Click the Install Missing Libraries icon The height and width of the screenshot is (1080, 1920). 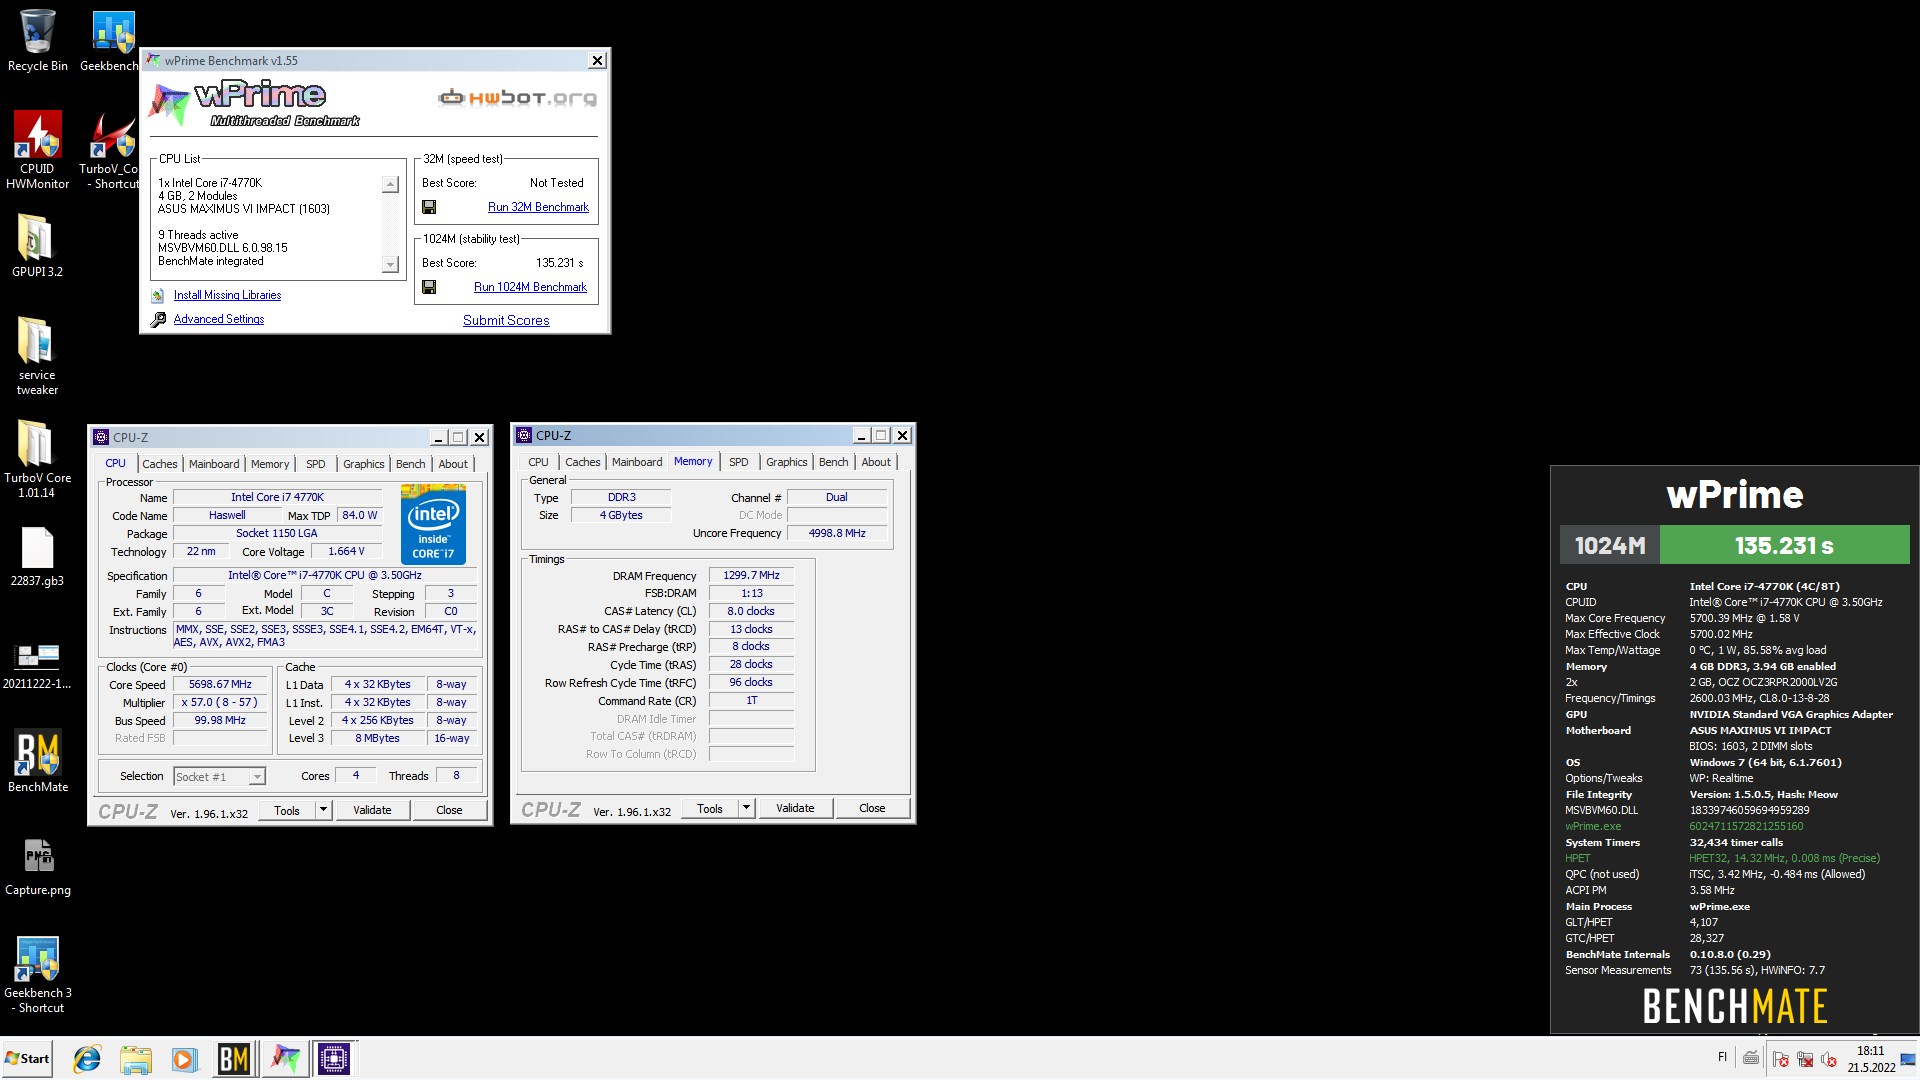pos(158,296)
